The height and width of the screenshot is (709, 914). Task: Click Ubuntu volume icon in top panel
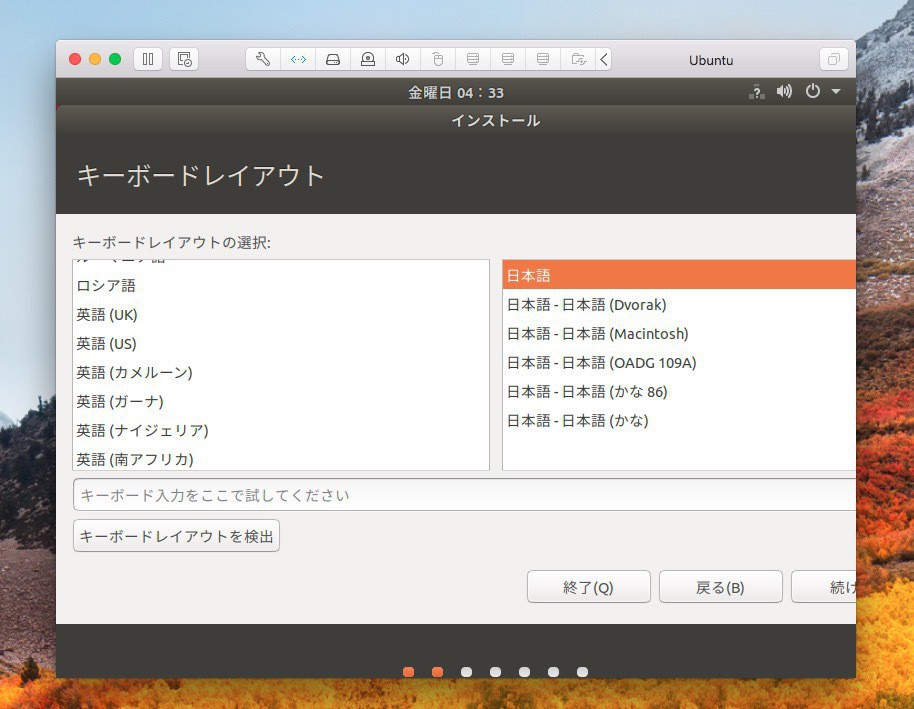click(x=784, y=92)
